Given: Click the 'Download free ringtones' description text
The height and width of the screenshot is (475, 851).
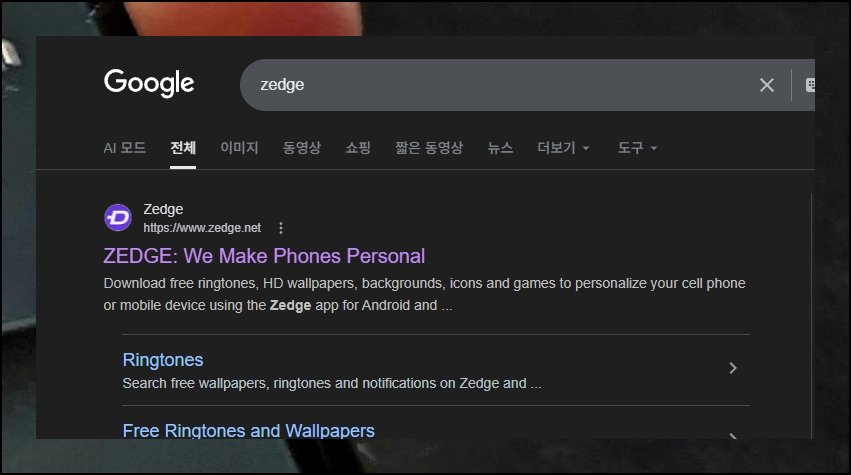Looking at the screenshot, I should click(x=424, y=294).
